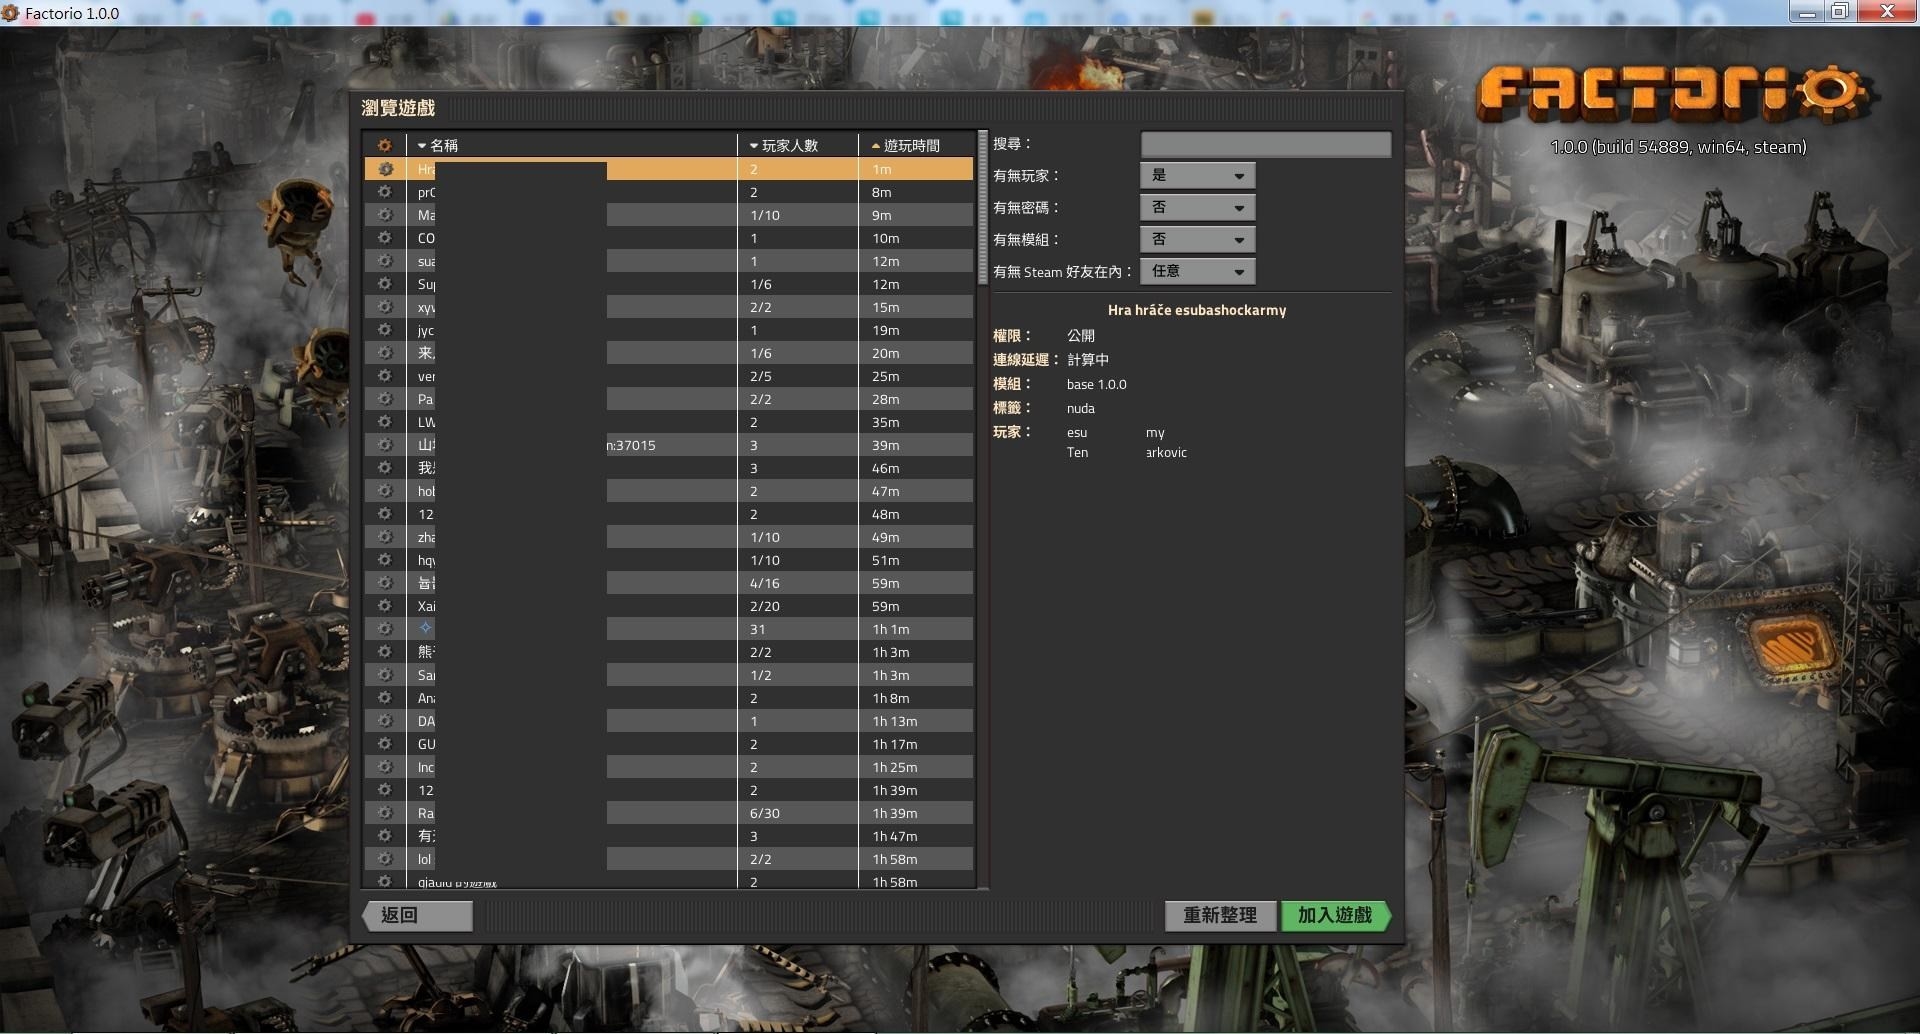Select the game with 12m and 1/6 players
Image resolution: width=1920 pixels, height=1034 pixels.
tap(669, 284)
